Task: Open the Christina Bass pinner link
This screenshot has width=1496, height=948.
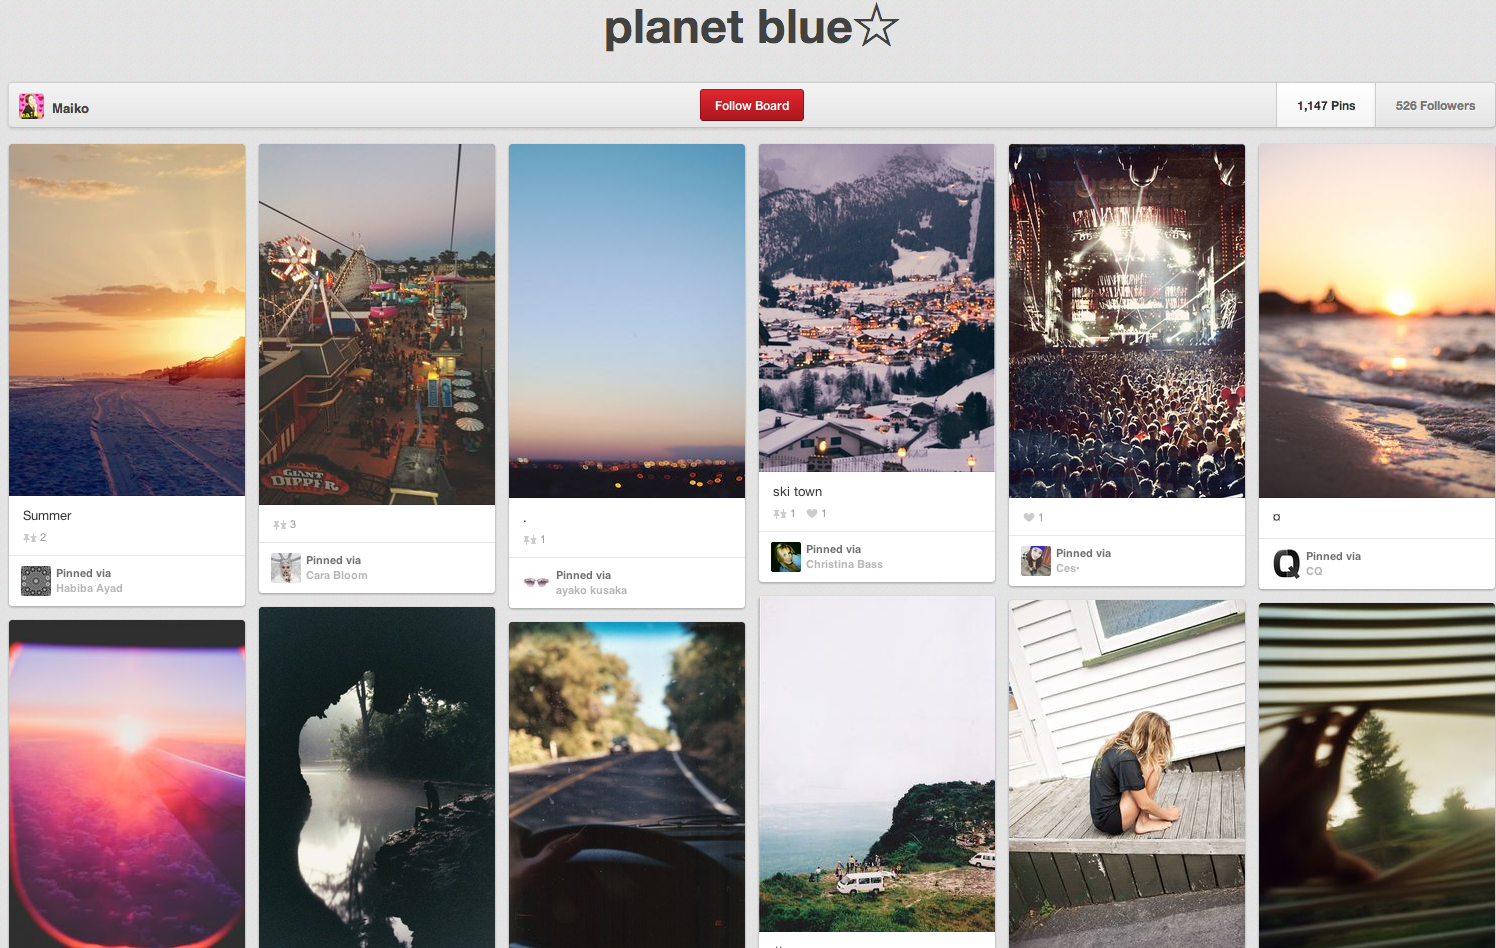Action: pyautogui.click(x=844, y=564)
